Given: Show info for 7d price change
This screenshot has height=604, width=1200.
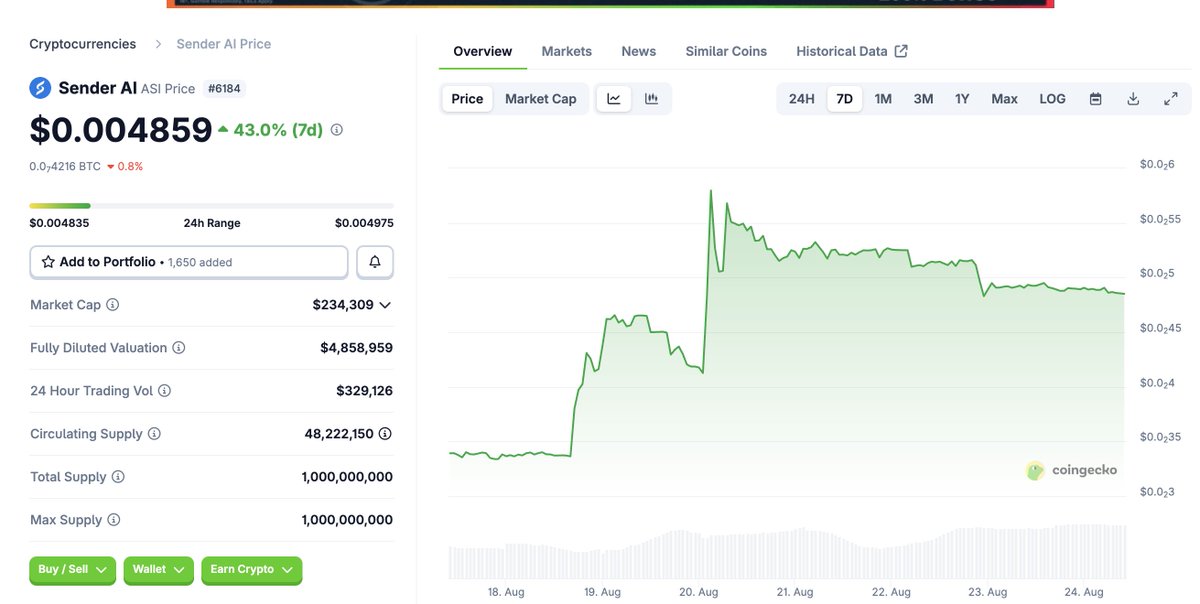Looking at the screenshot, I should click(337, 130).
